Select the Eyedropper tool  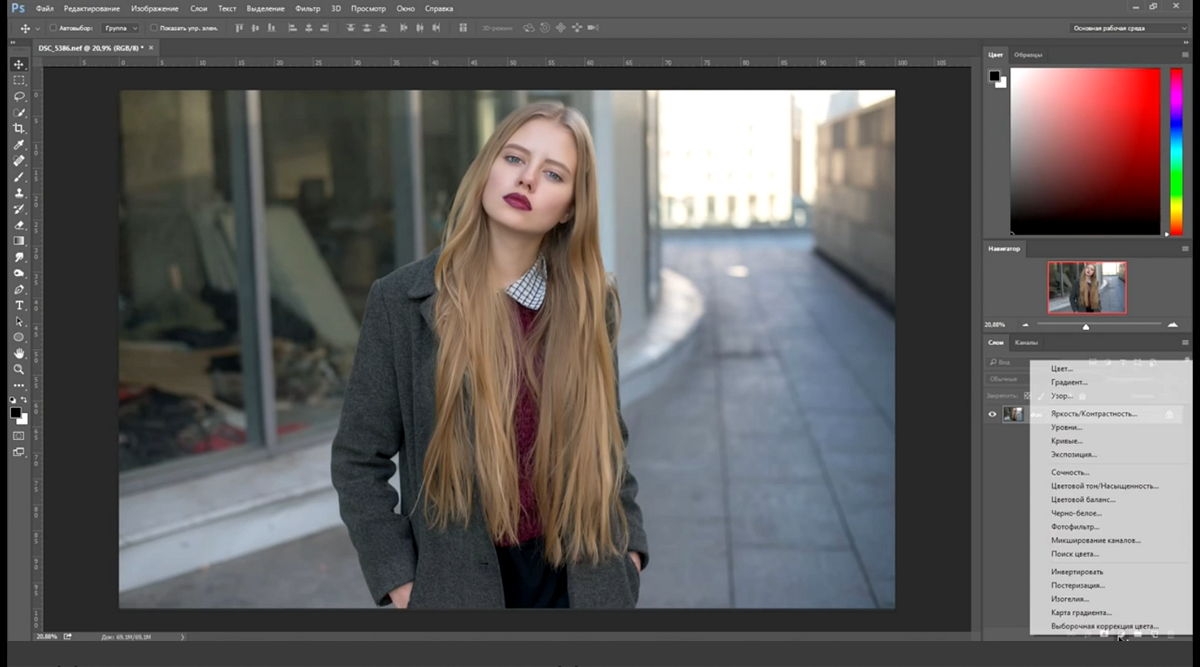(x=19, y=144)
